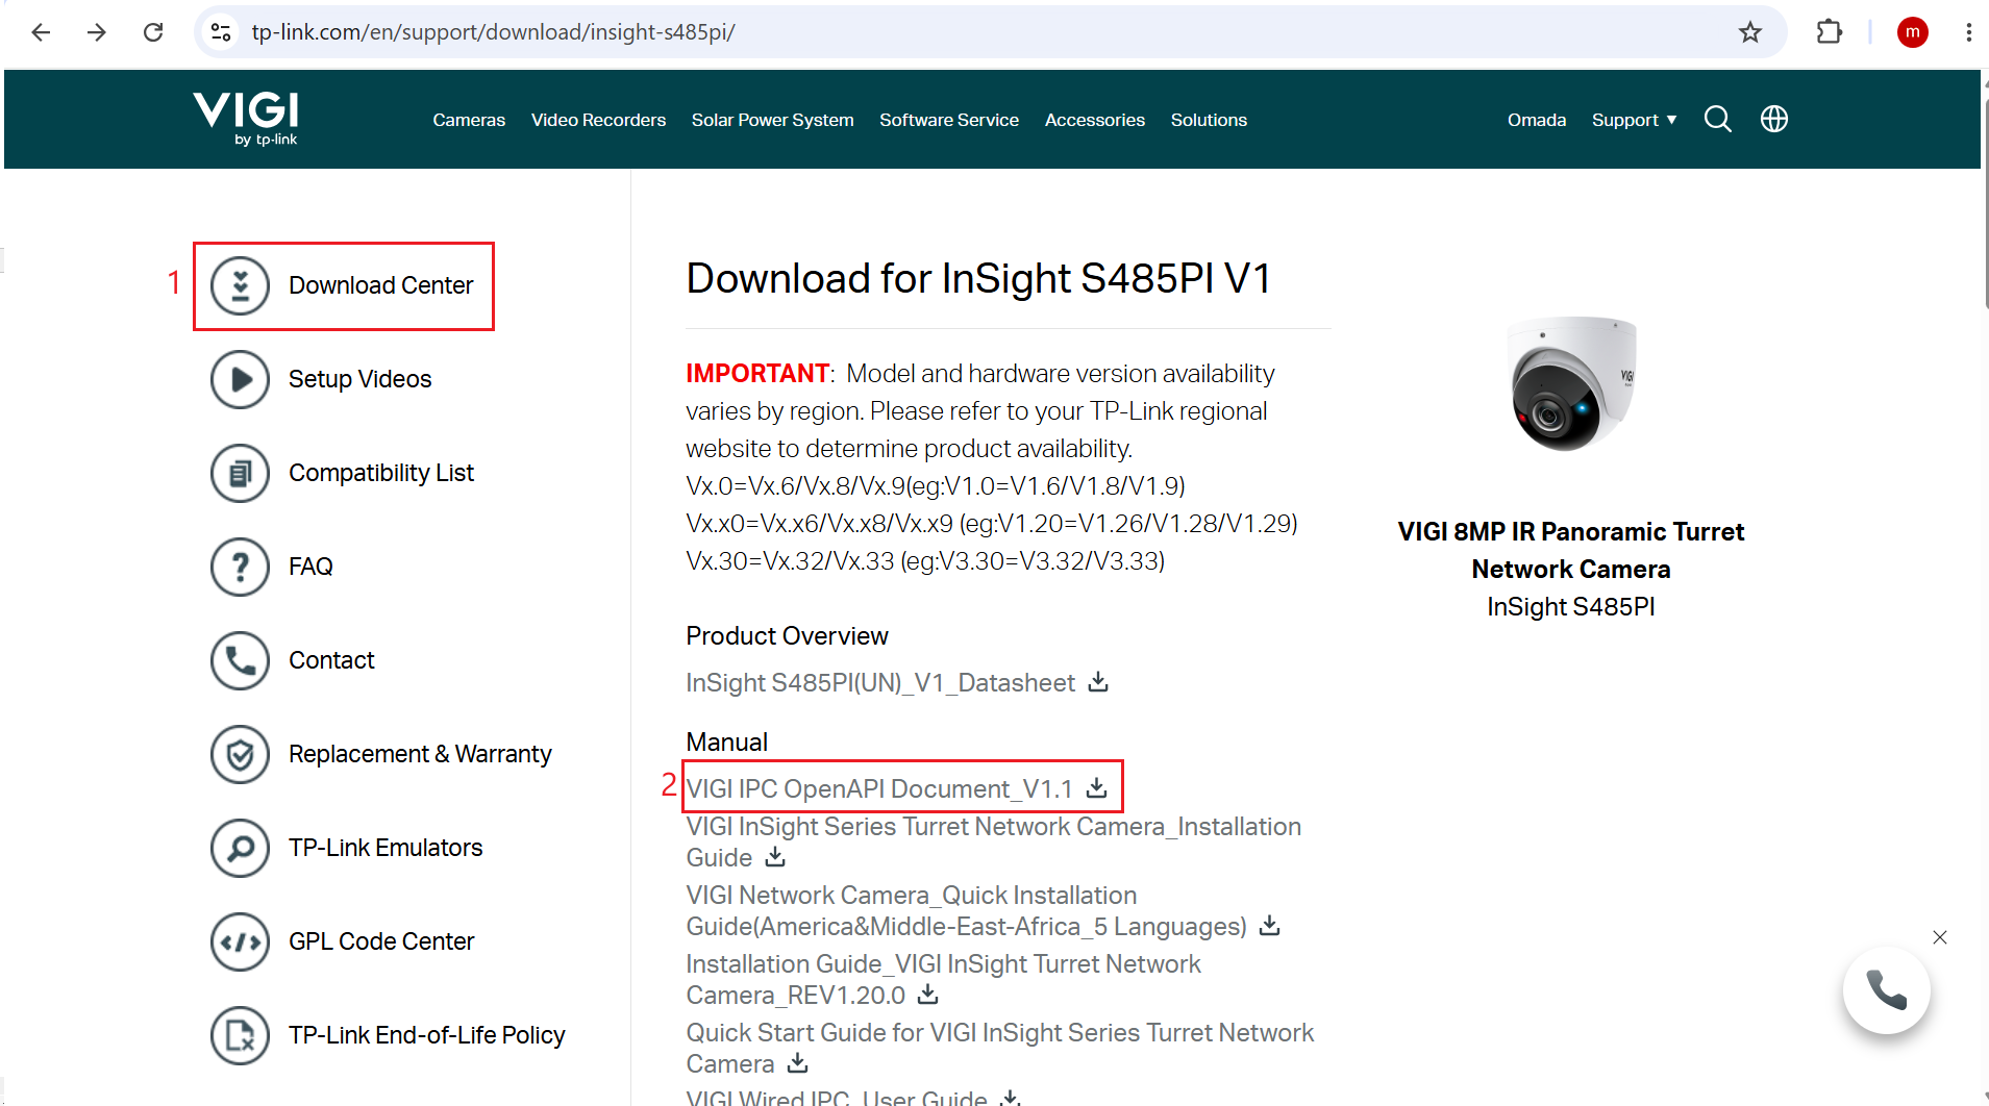
Task: Open the Chrome profile avatar
Action: (1912, 32)
